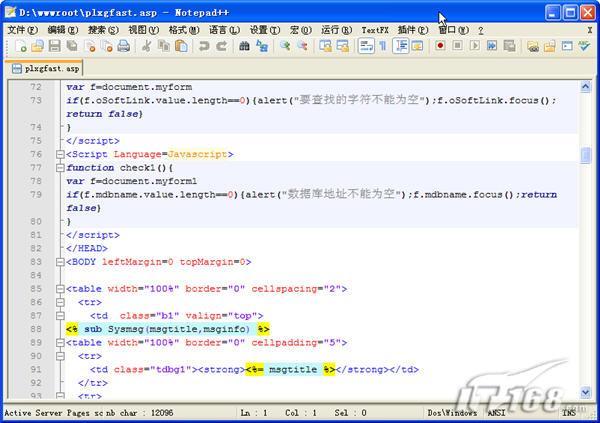Open the 编辑(E) menu
Viewport: 600px width, 423px height.
pyautogui.click(x=63, y=30)
